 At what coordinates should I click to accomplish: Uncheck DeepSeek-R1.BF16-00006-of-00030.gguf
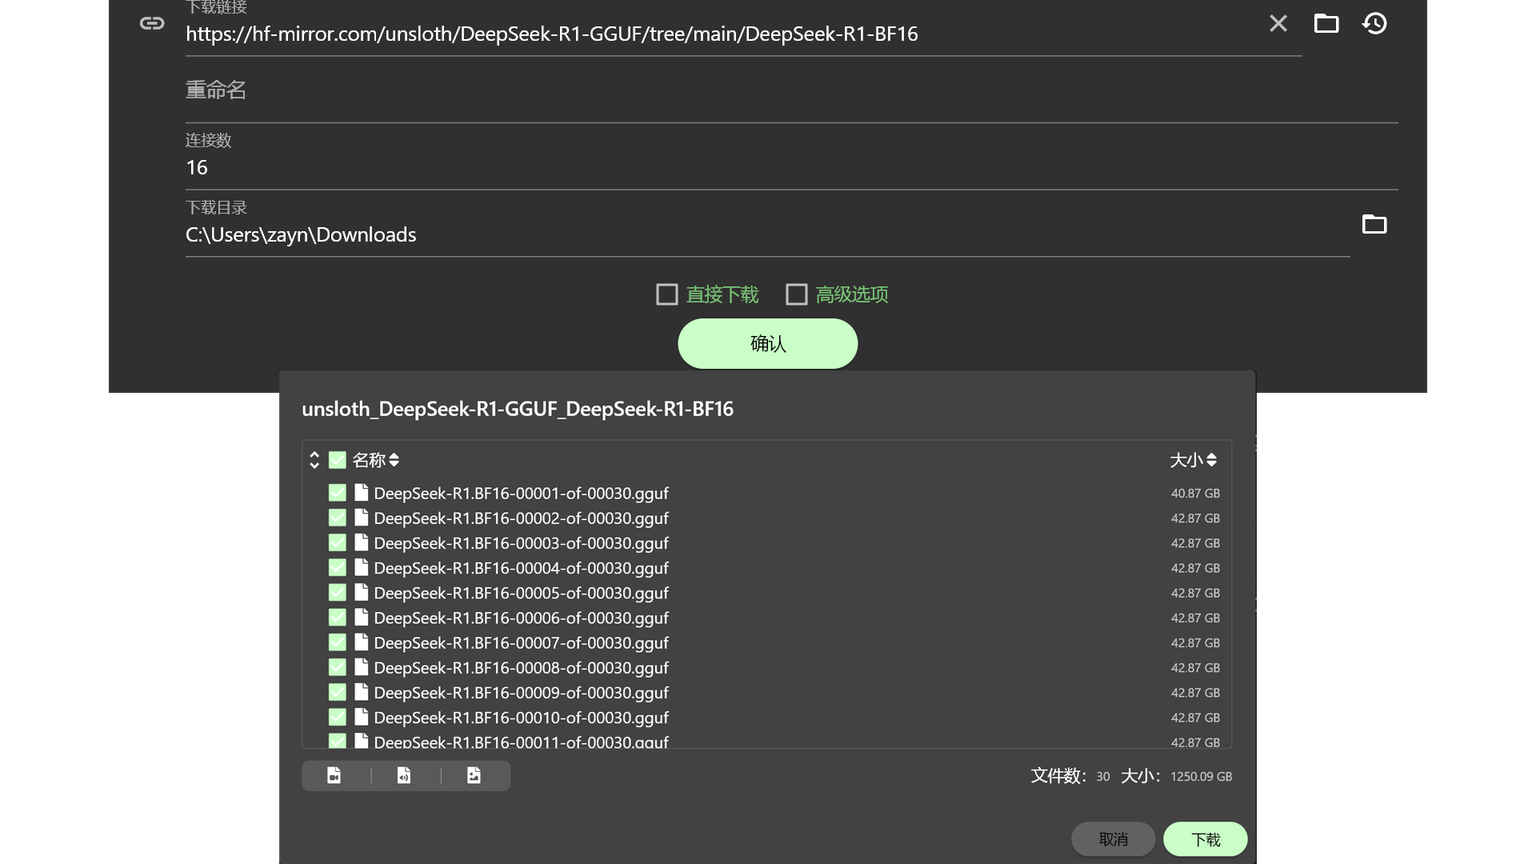(337, 618)
